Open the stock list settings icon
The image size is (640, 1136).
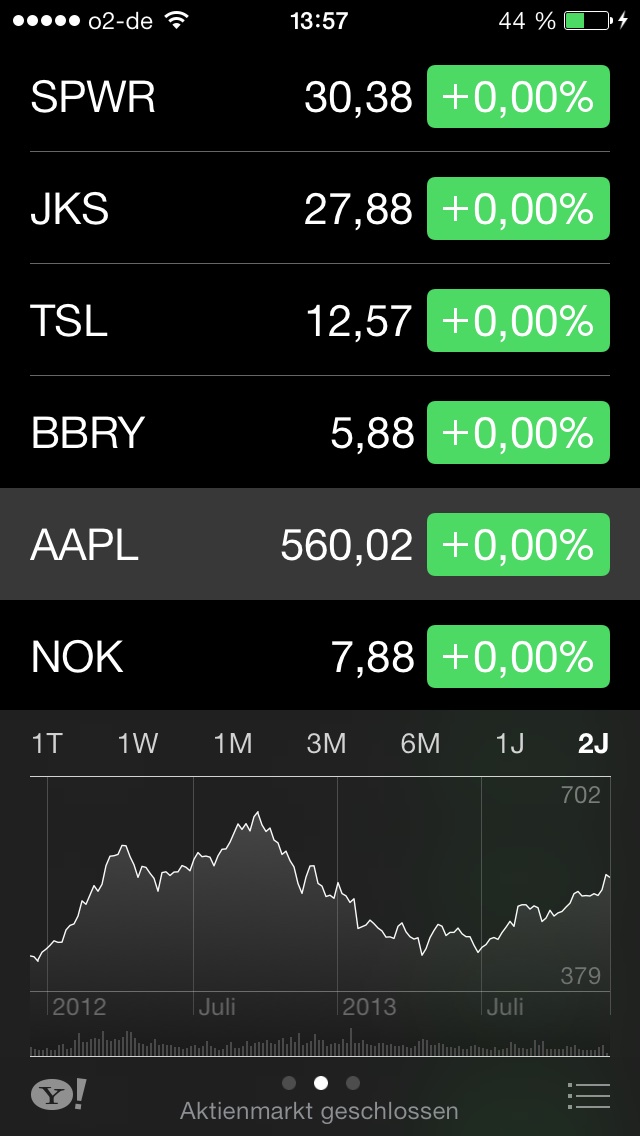tap(589, 1095)
